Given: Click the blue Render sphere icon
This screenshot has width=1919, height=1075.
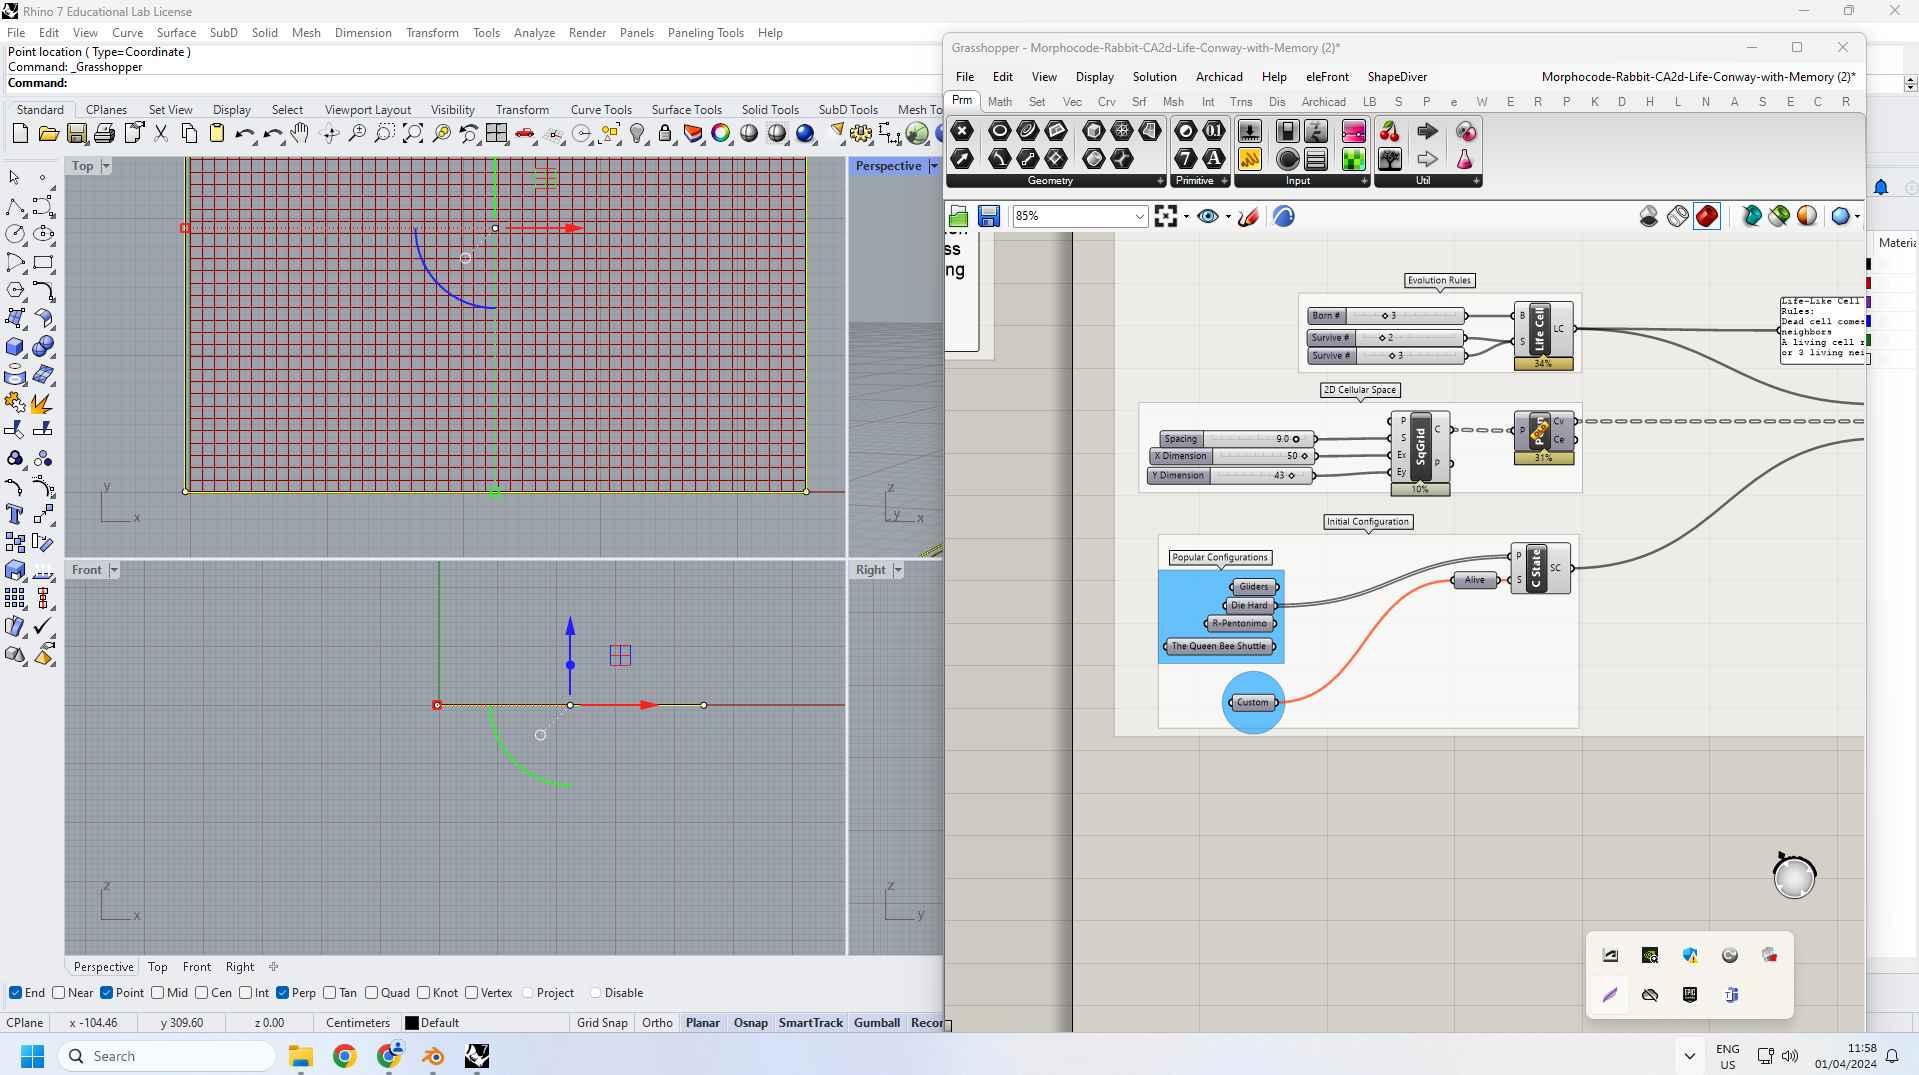Looking at the screenshot, I should pyautogui.click(x=805, y=133).
